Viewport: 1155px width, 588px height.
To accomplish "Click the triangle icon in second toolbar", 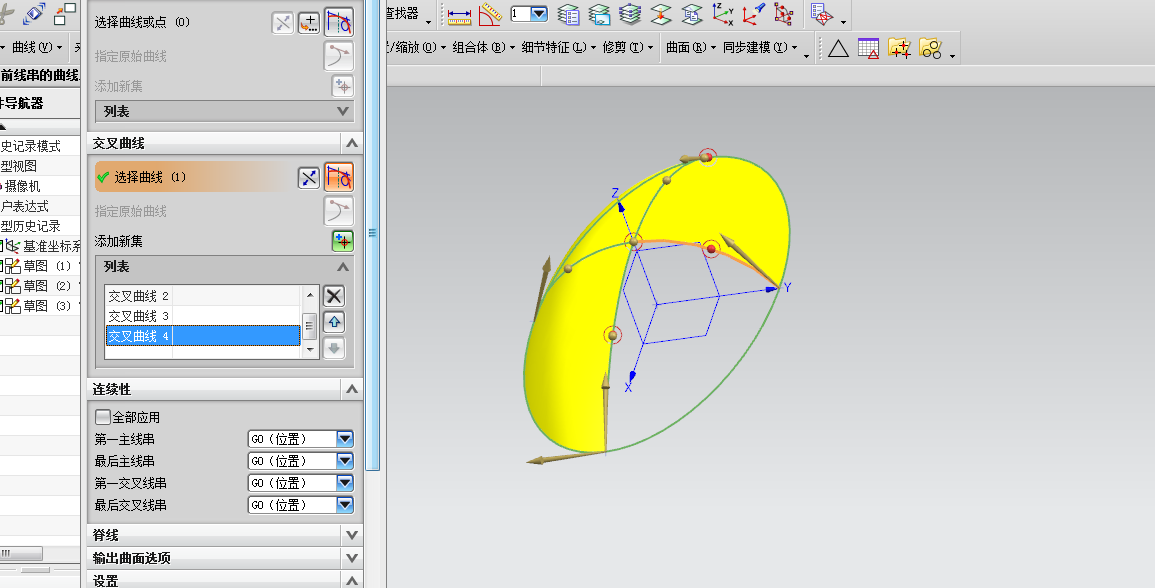I will [838, 48].
